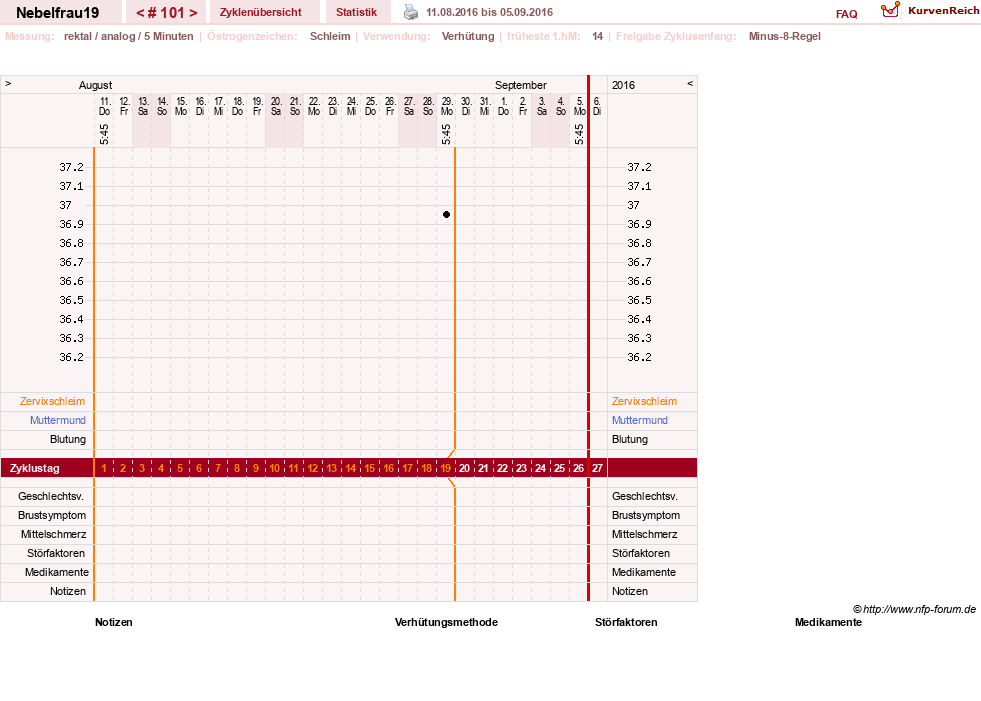The image size is (981, 701).
Task: Open the FAQ link
Action: pos(846,14)
